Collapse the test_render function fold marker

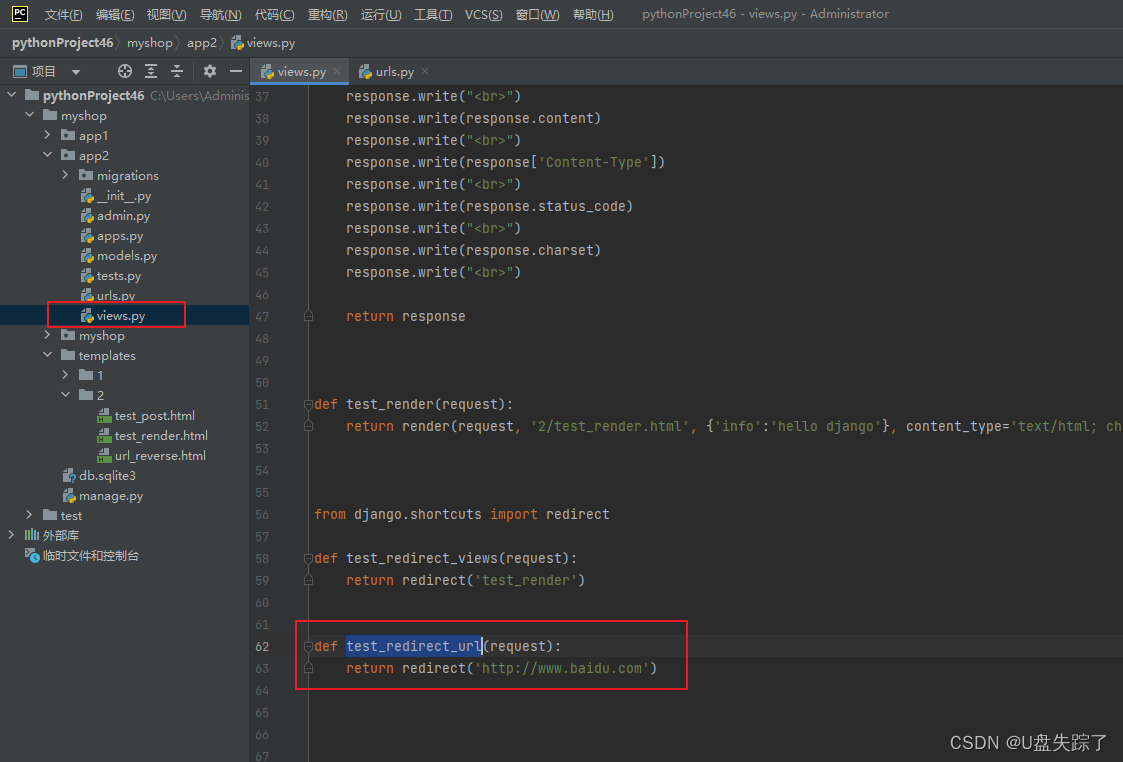pos(307,403)
